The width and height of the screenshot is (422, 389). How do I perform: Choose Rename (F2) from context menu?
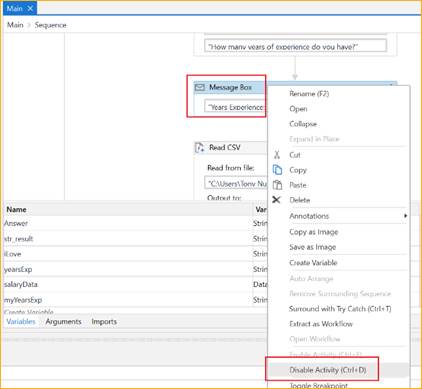[x=309, y=94]
